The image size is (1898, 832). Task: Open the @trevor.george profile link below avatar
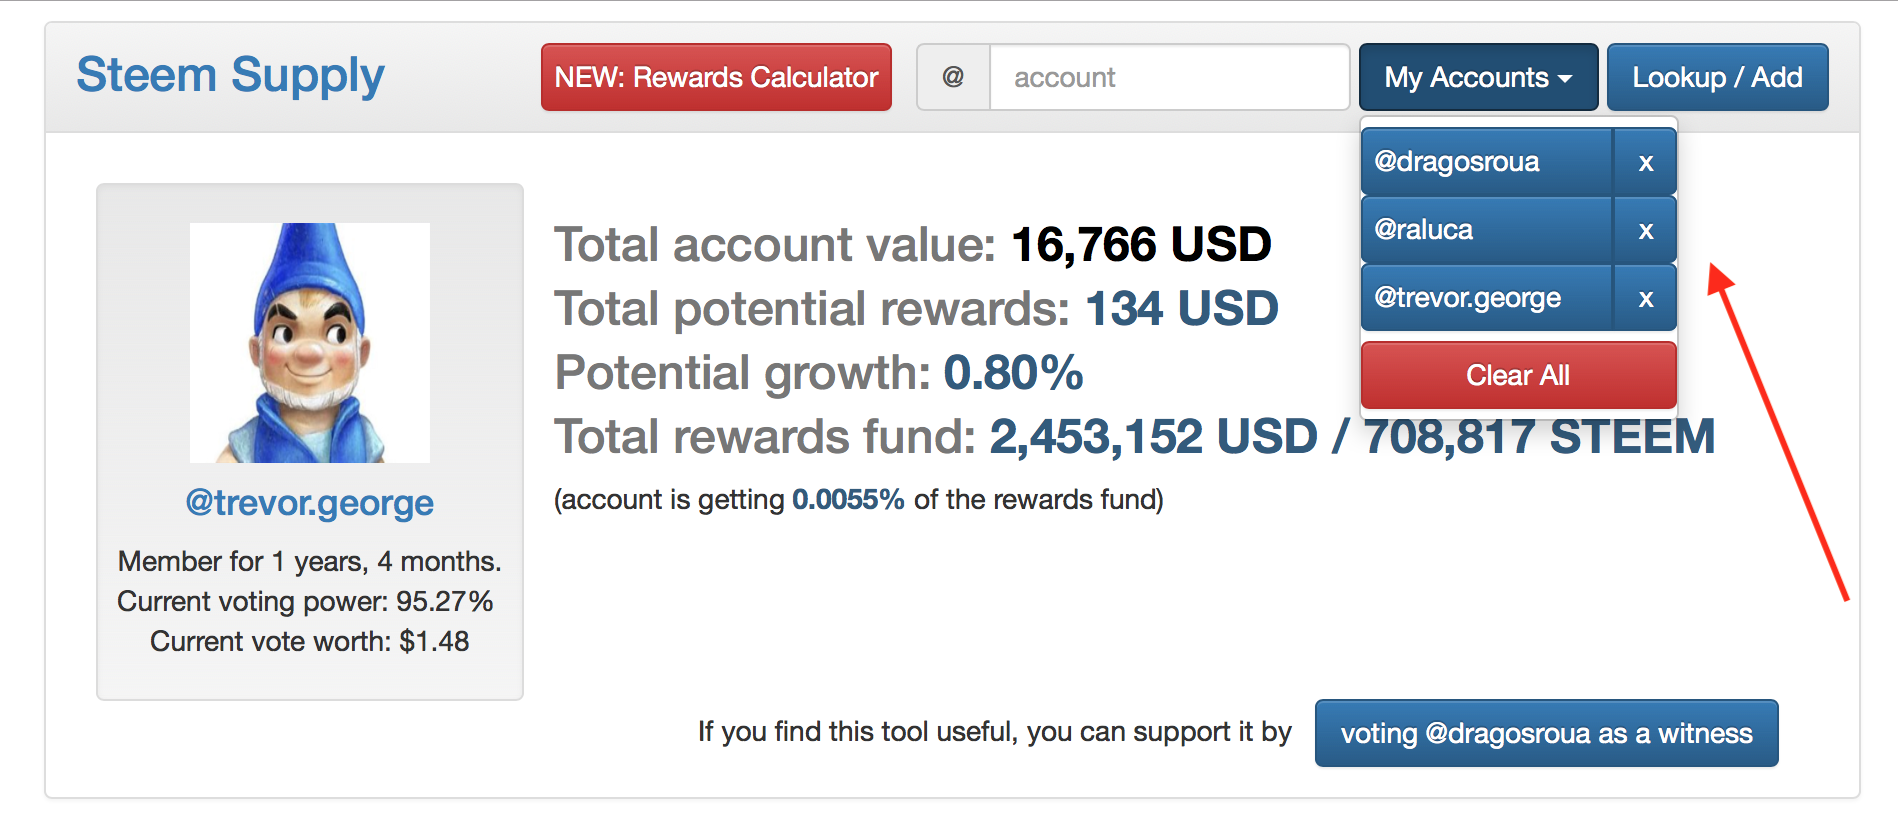[x=310, y=502]
